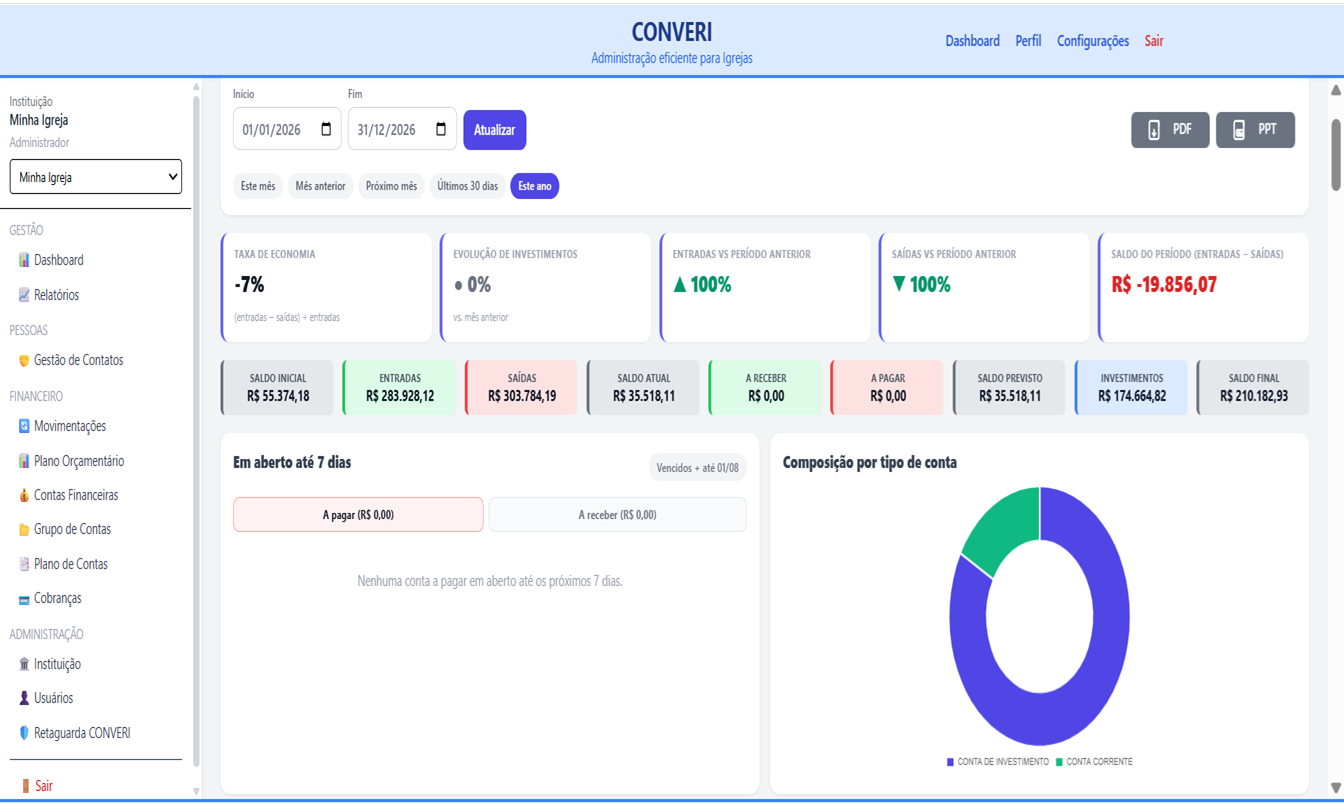This screenshot has height=803, width=1344.
Task: Switch to the 'A pagar (R$ 0,00)' tab
Action: 358,515
